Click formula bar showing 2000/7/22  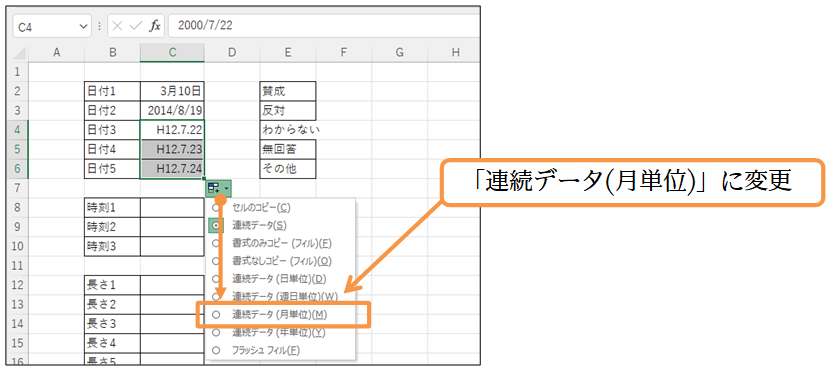(323, 26)
